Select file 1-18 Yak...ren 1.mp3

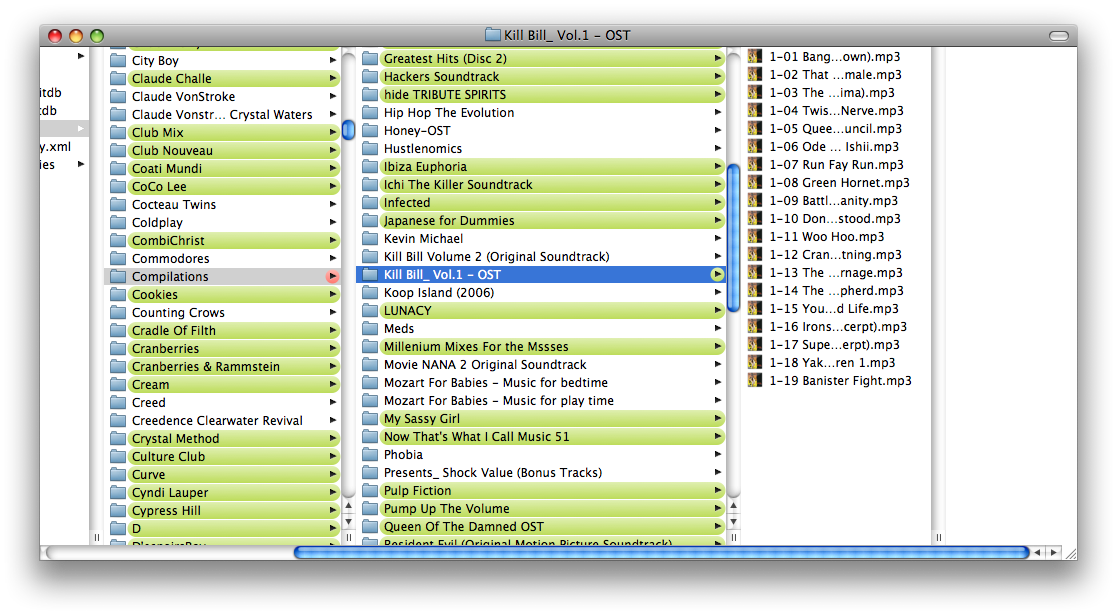835,363
